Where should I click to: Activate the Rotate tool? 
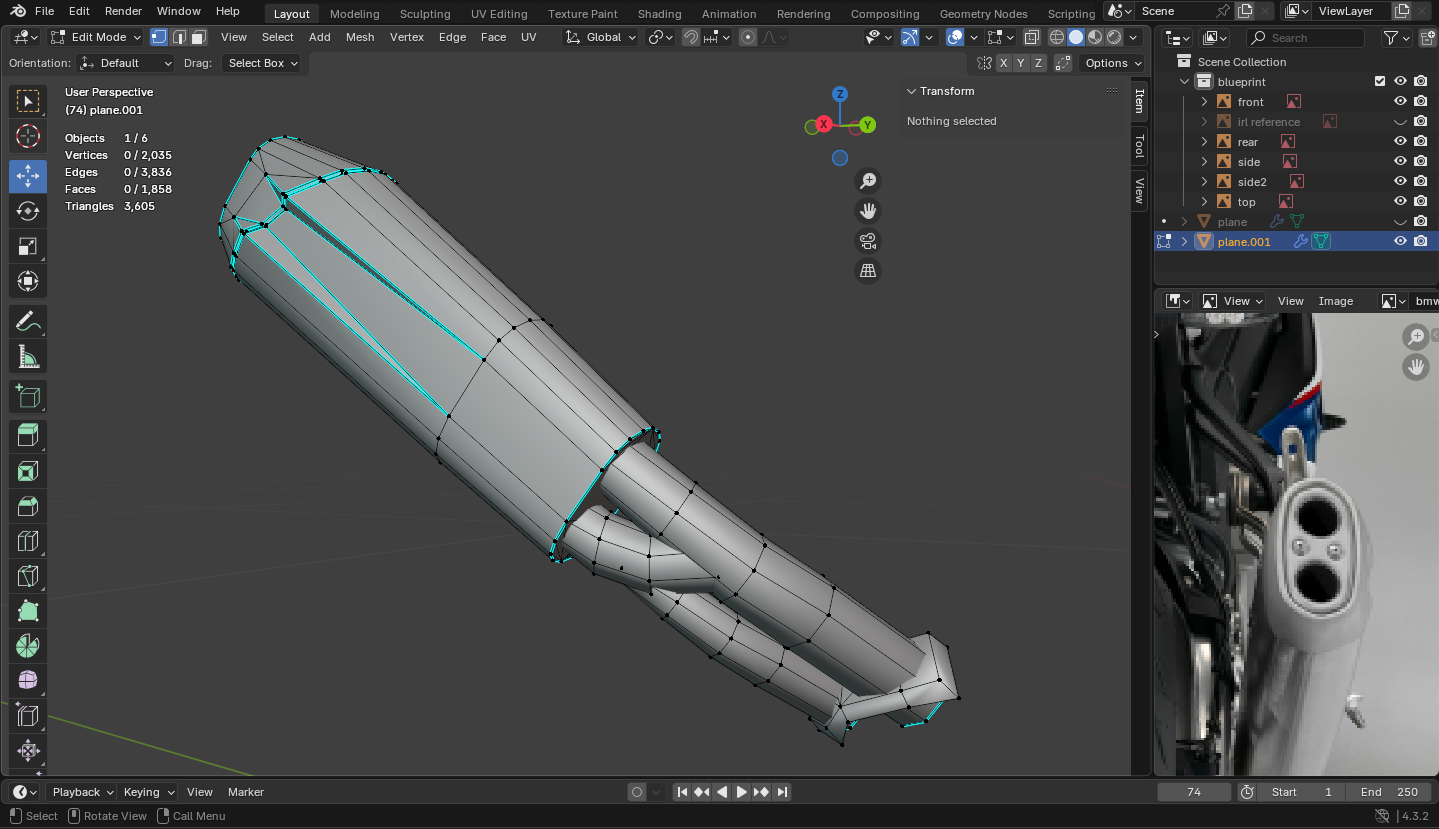pos(28,211)
